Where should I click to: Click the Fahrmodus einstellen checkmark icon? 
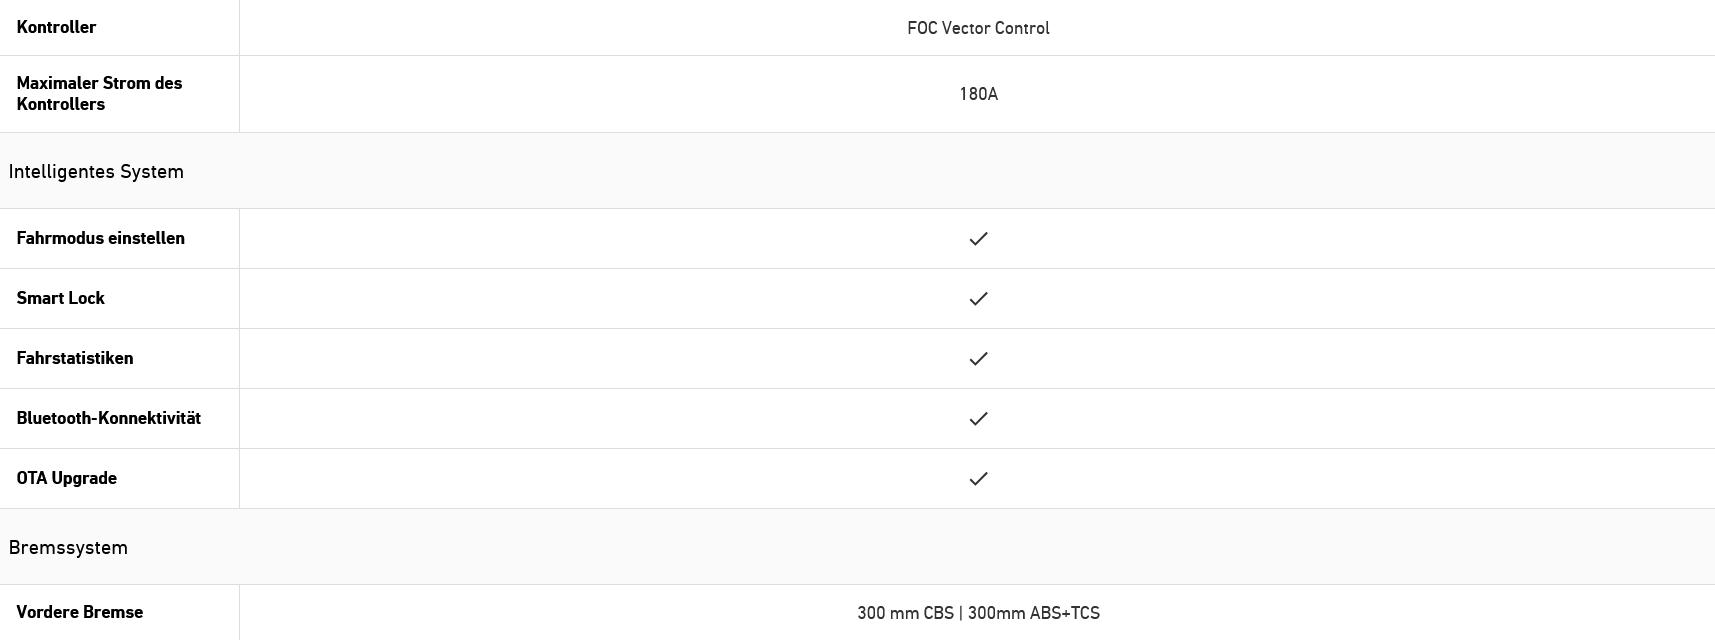click(x=978, y=238)
